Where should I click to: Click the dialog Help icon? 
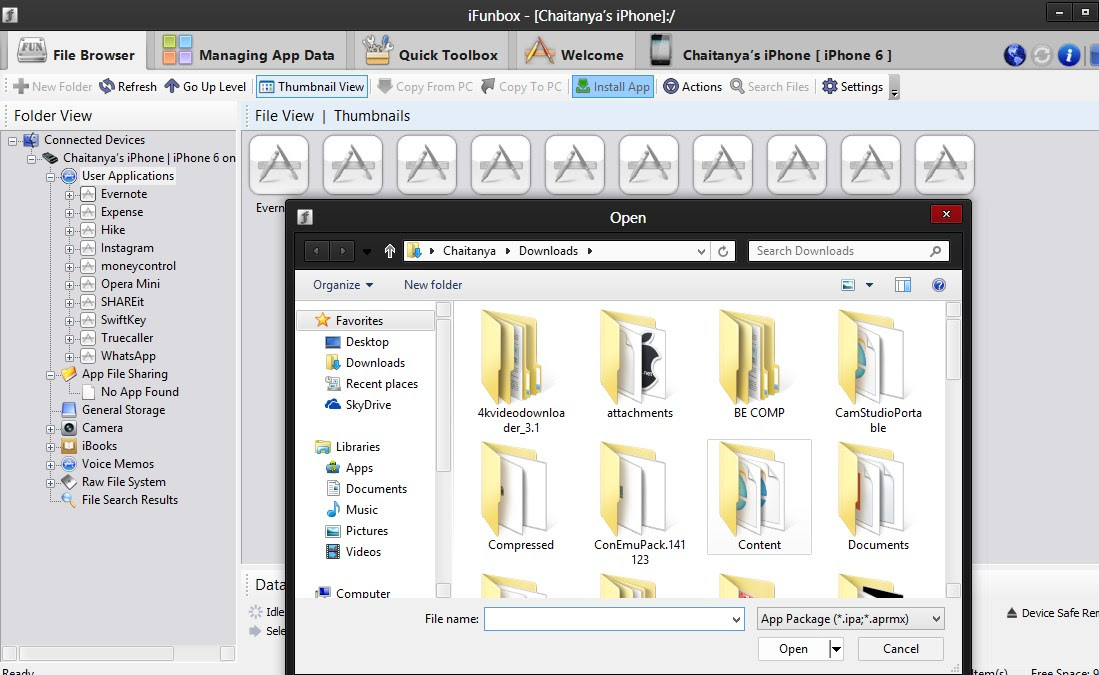pyautogui.click(x=938, y=285)
